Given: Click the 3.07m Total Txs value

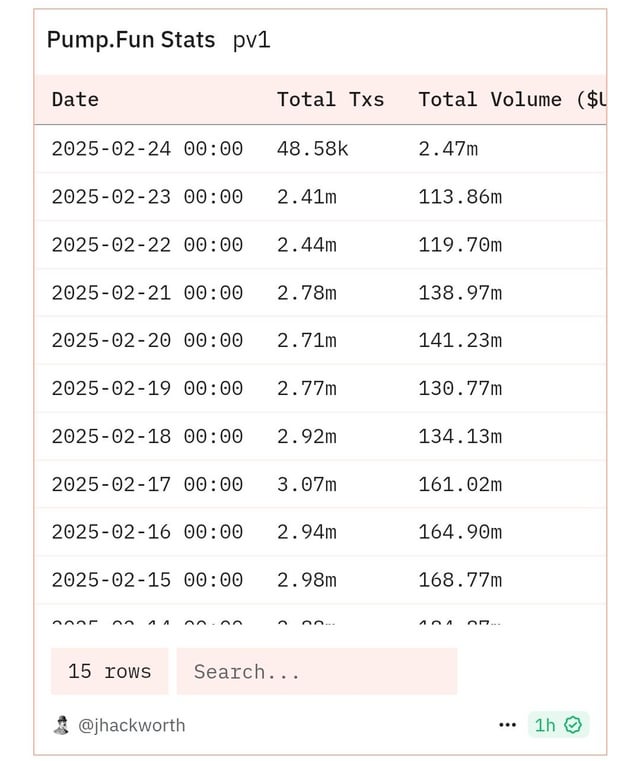Looking at the screenshot, I should tap(306, 484).
